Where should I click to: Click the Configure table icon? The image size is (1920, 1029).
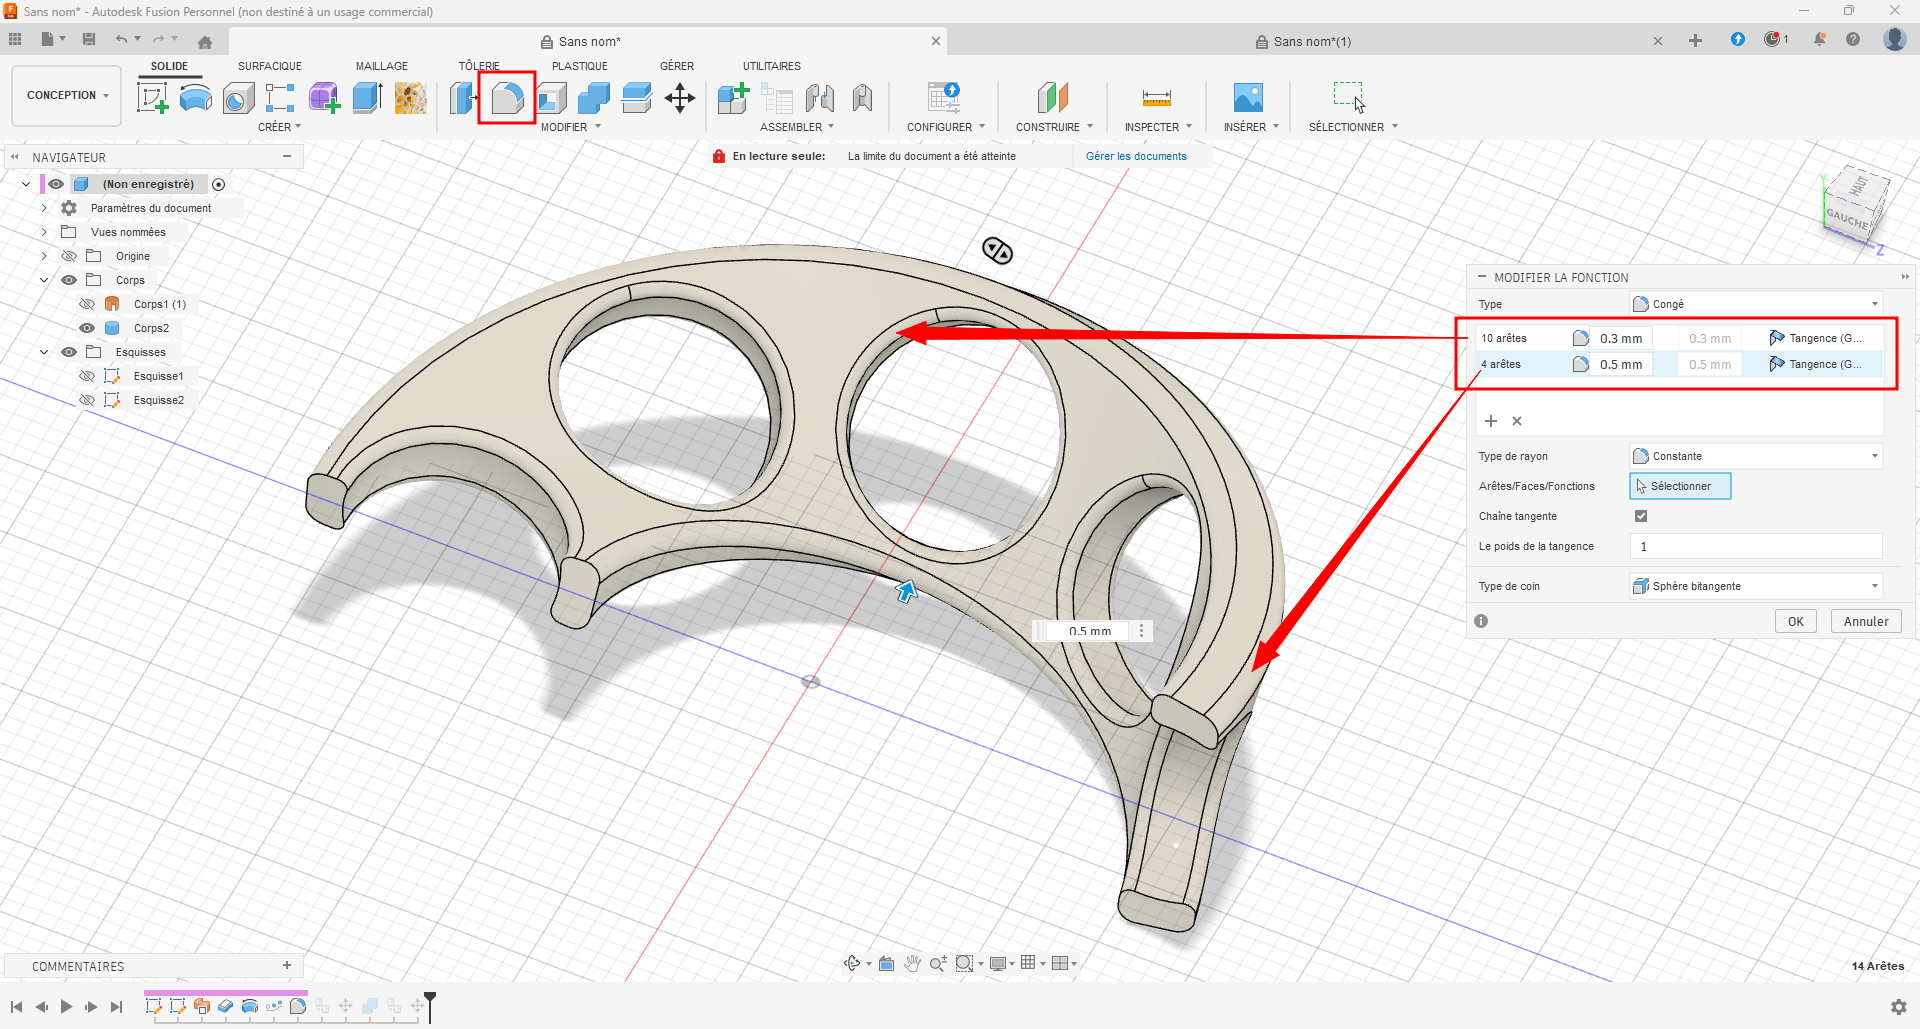tap(944, 98)
